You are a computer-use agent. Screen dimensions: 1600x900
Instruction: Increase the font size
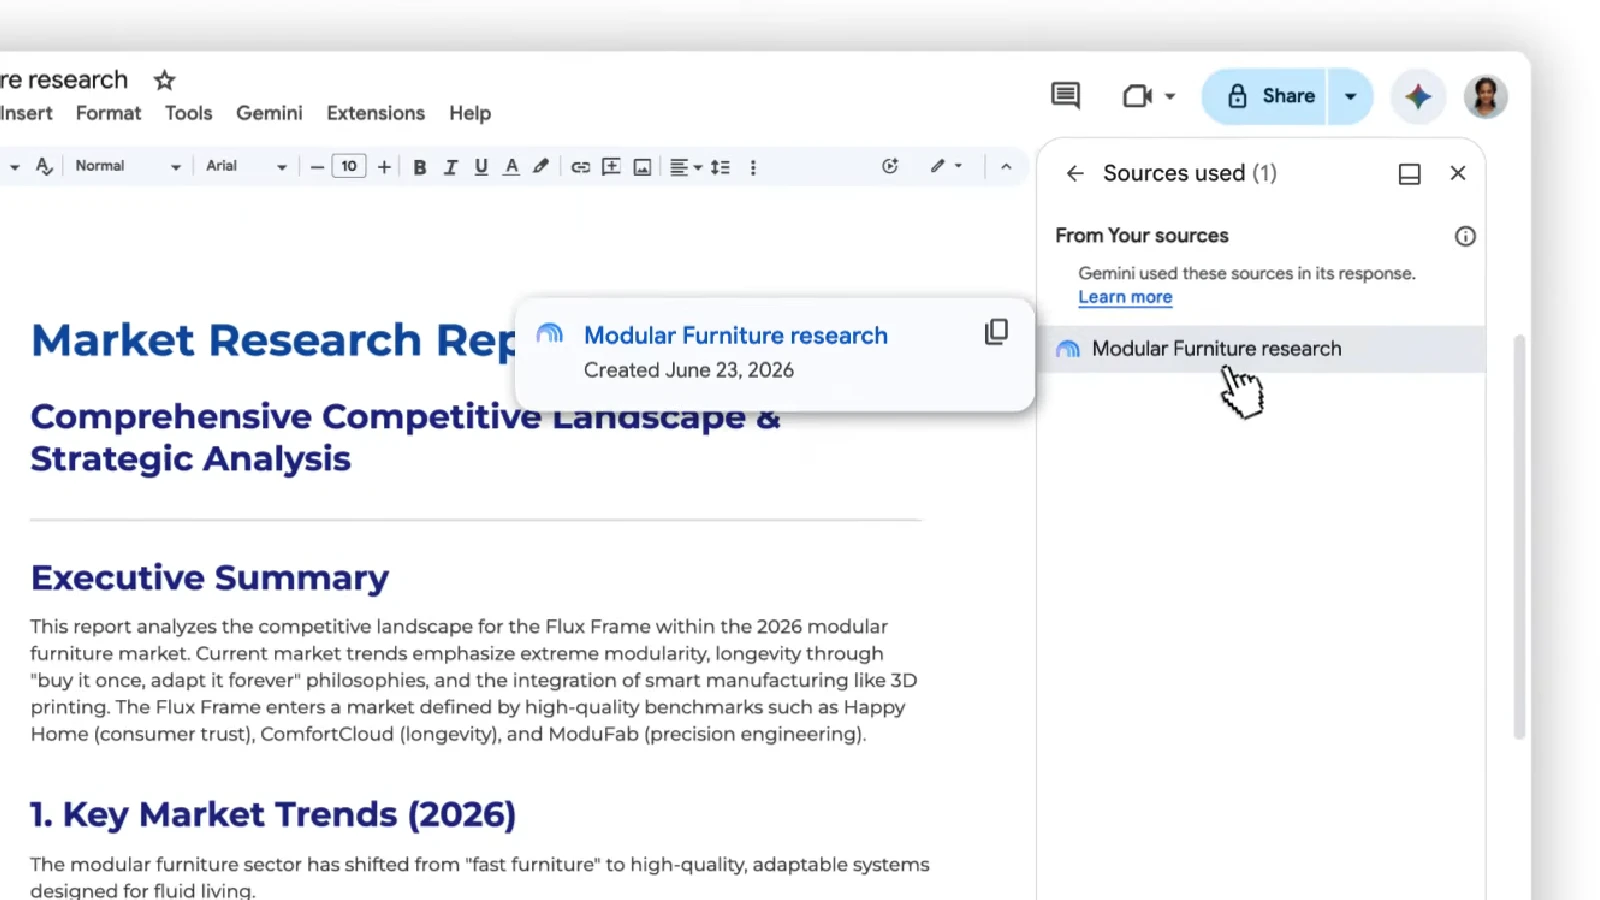384,167
